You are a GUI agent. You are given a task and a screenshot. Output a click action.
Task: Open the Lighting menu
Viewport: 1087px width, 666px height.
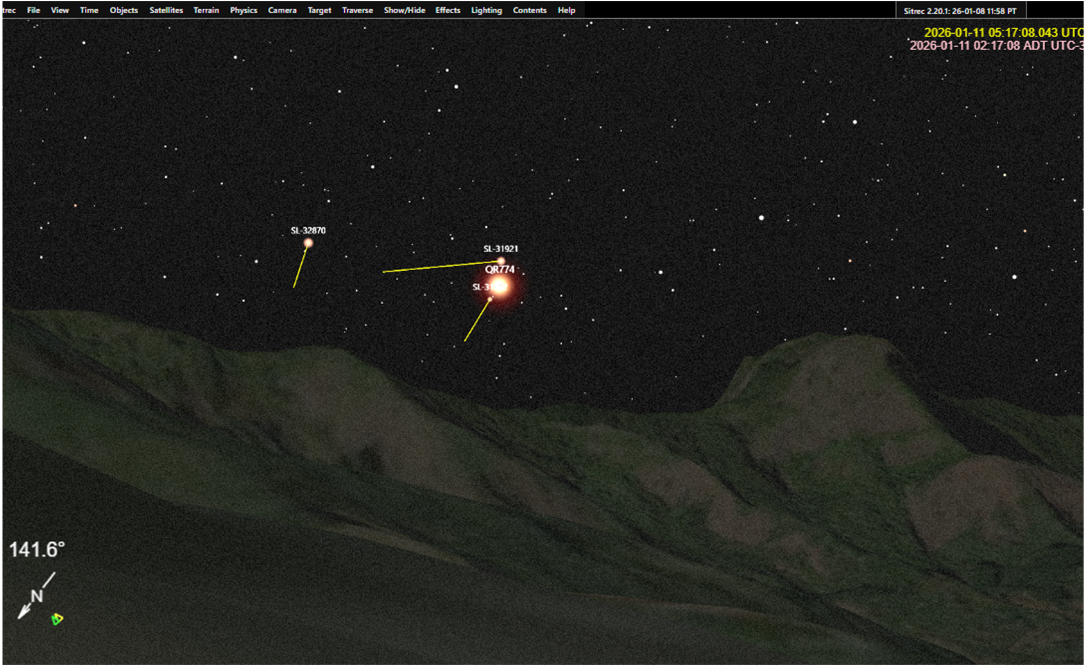click(x=487, y=10)
